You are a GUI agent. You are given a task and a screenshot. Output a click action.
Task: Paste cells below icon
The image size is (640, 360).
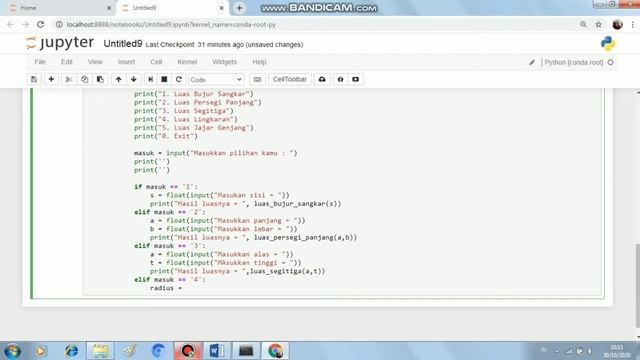click(100, 79)
